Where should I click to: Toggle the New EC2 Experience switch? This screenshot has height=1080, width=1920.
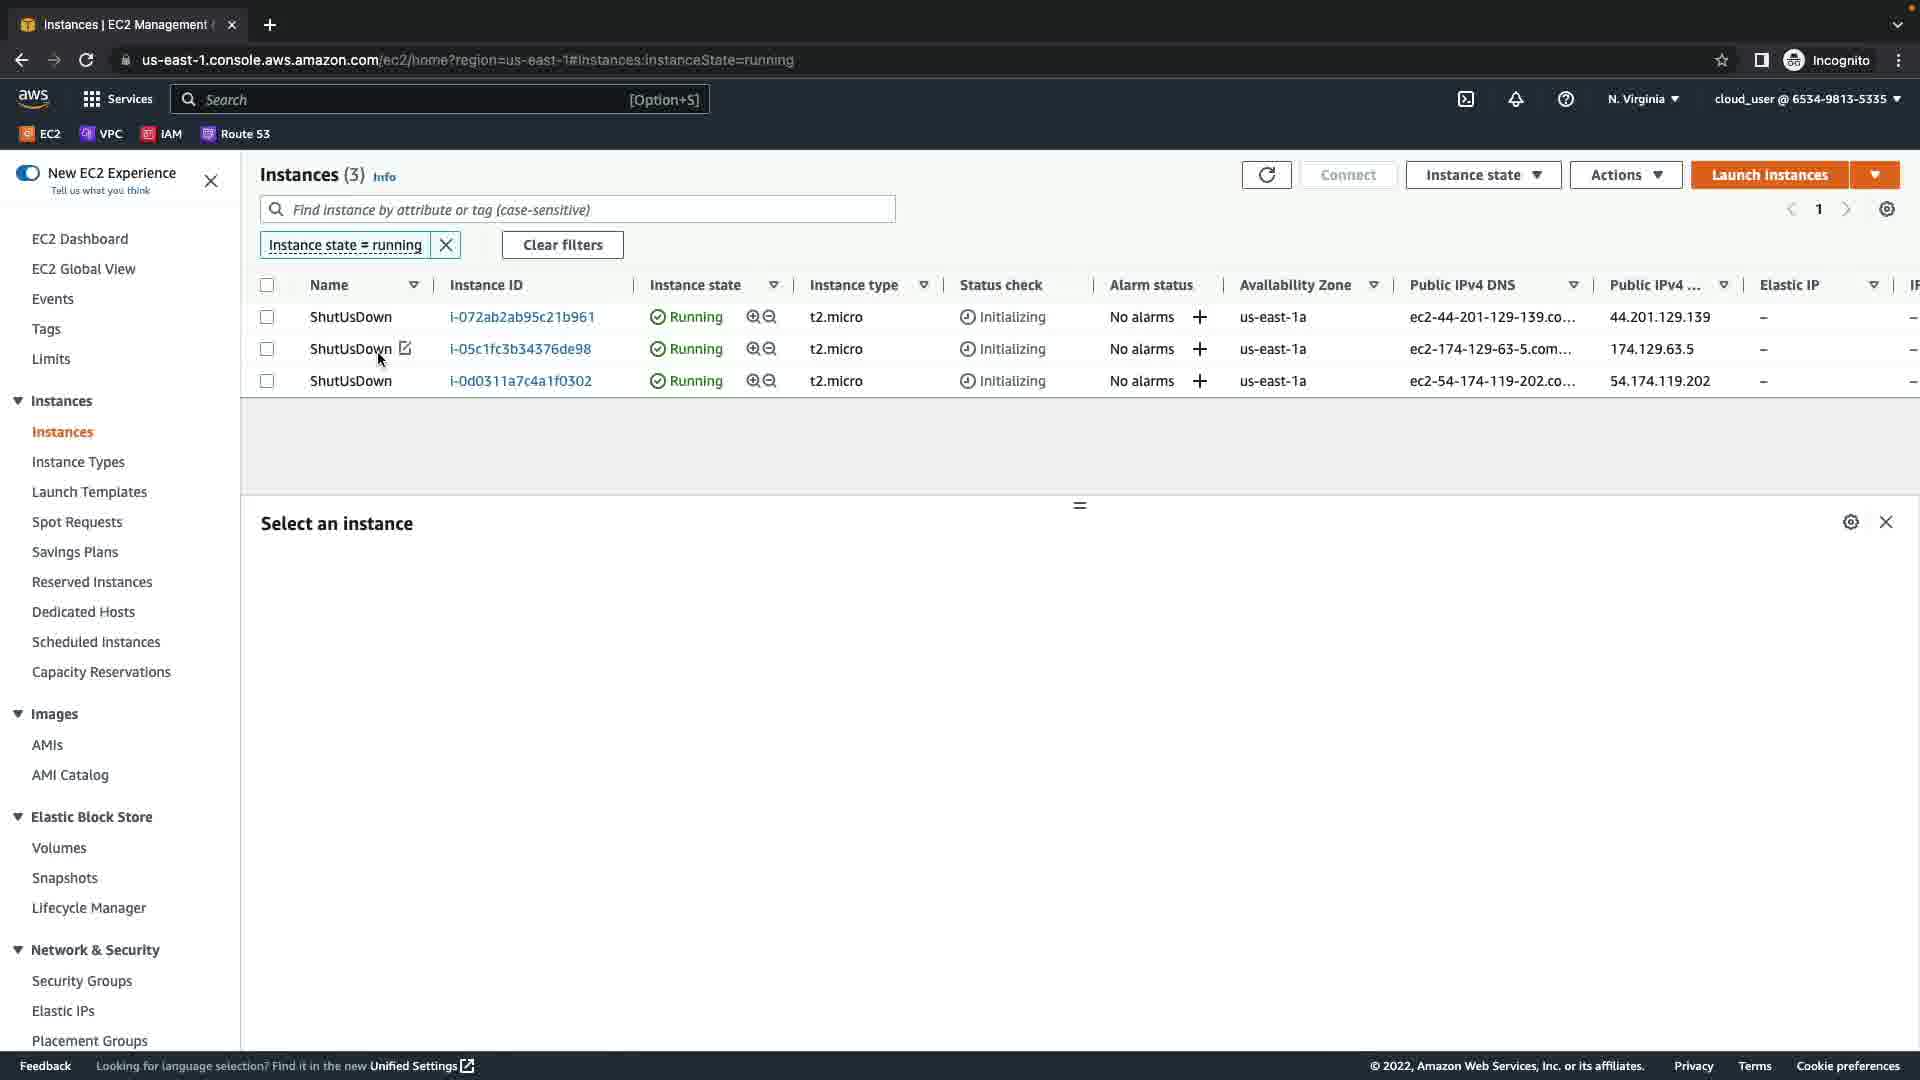click(x=28, y=173)
